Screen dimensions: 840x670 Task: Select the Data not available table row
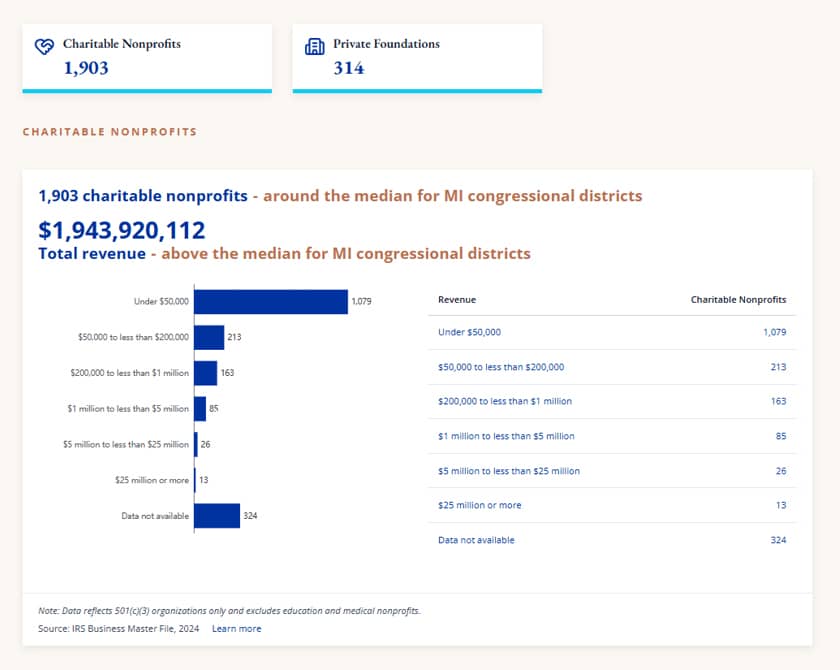[612, 540]
